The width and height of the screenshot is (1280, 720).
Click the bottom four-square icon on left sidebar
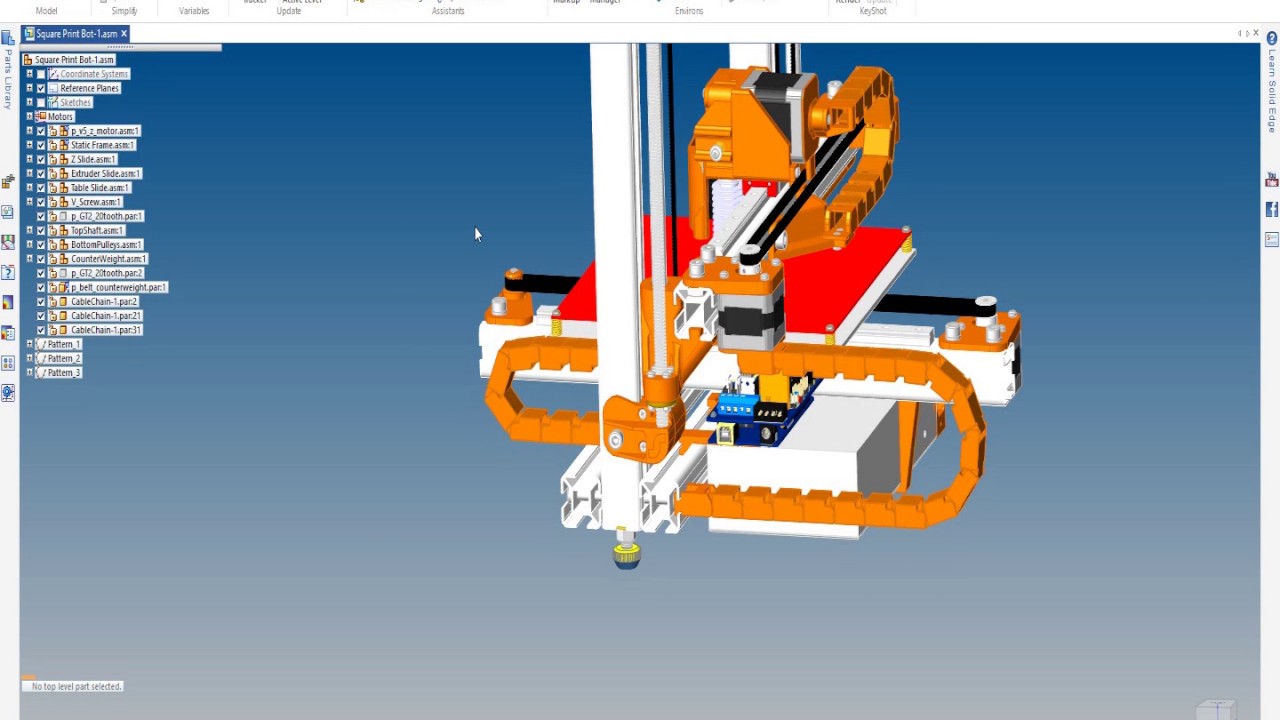coord(8,363)
